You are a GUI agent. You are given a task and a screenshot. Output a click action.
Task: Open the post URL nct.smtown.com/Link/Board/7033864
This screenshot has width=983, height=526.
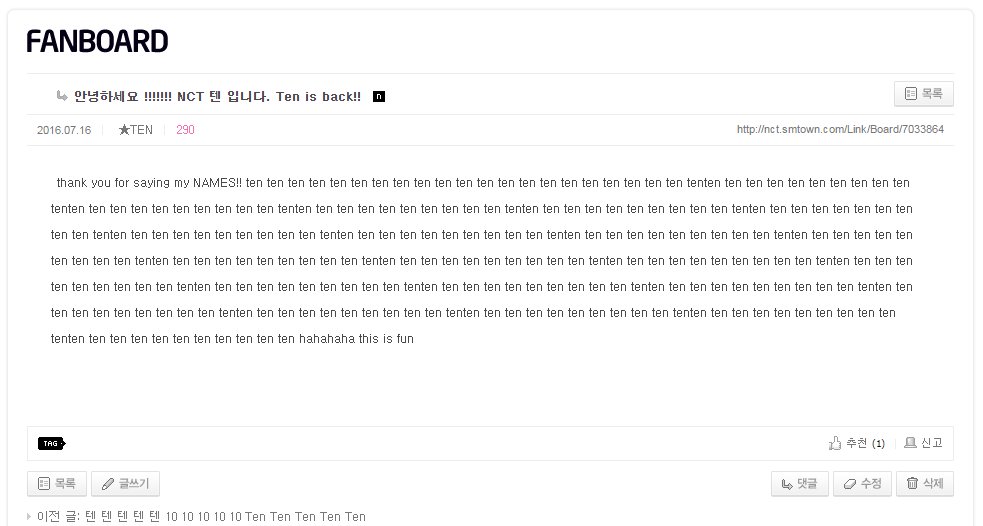point(840,129)
